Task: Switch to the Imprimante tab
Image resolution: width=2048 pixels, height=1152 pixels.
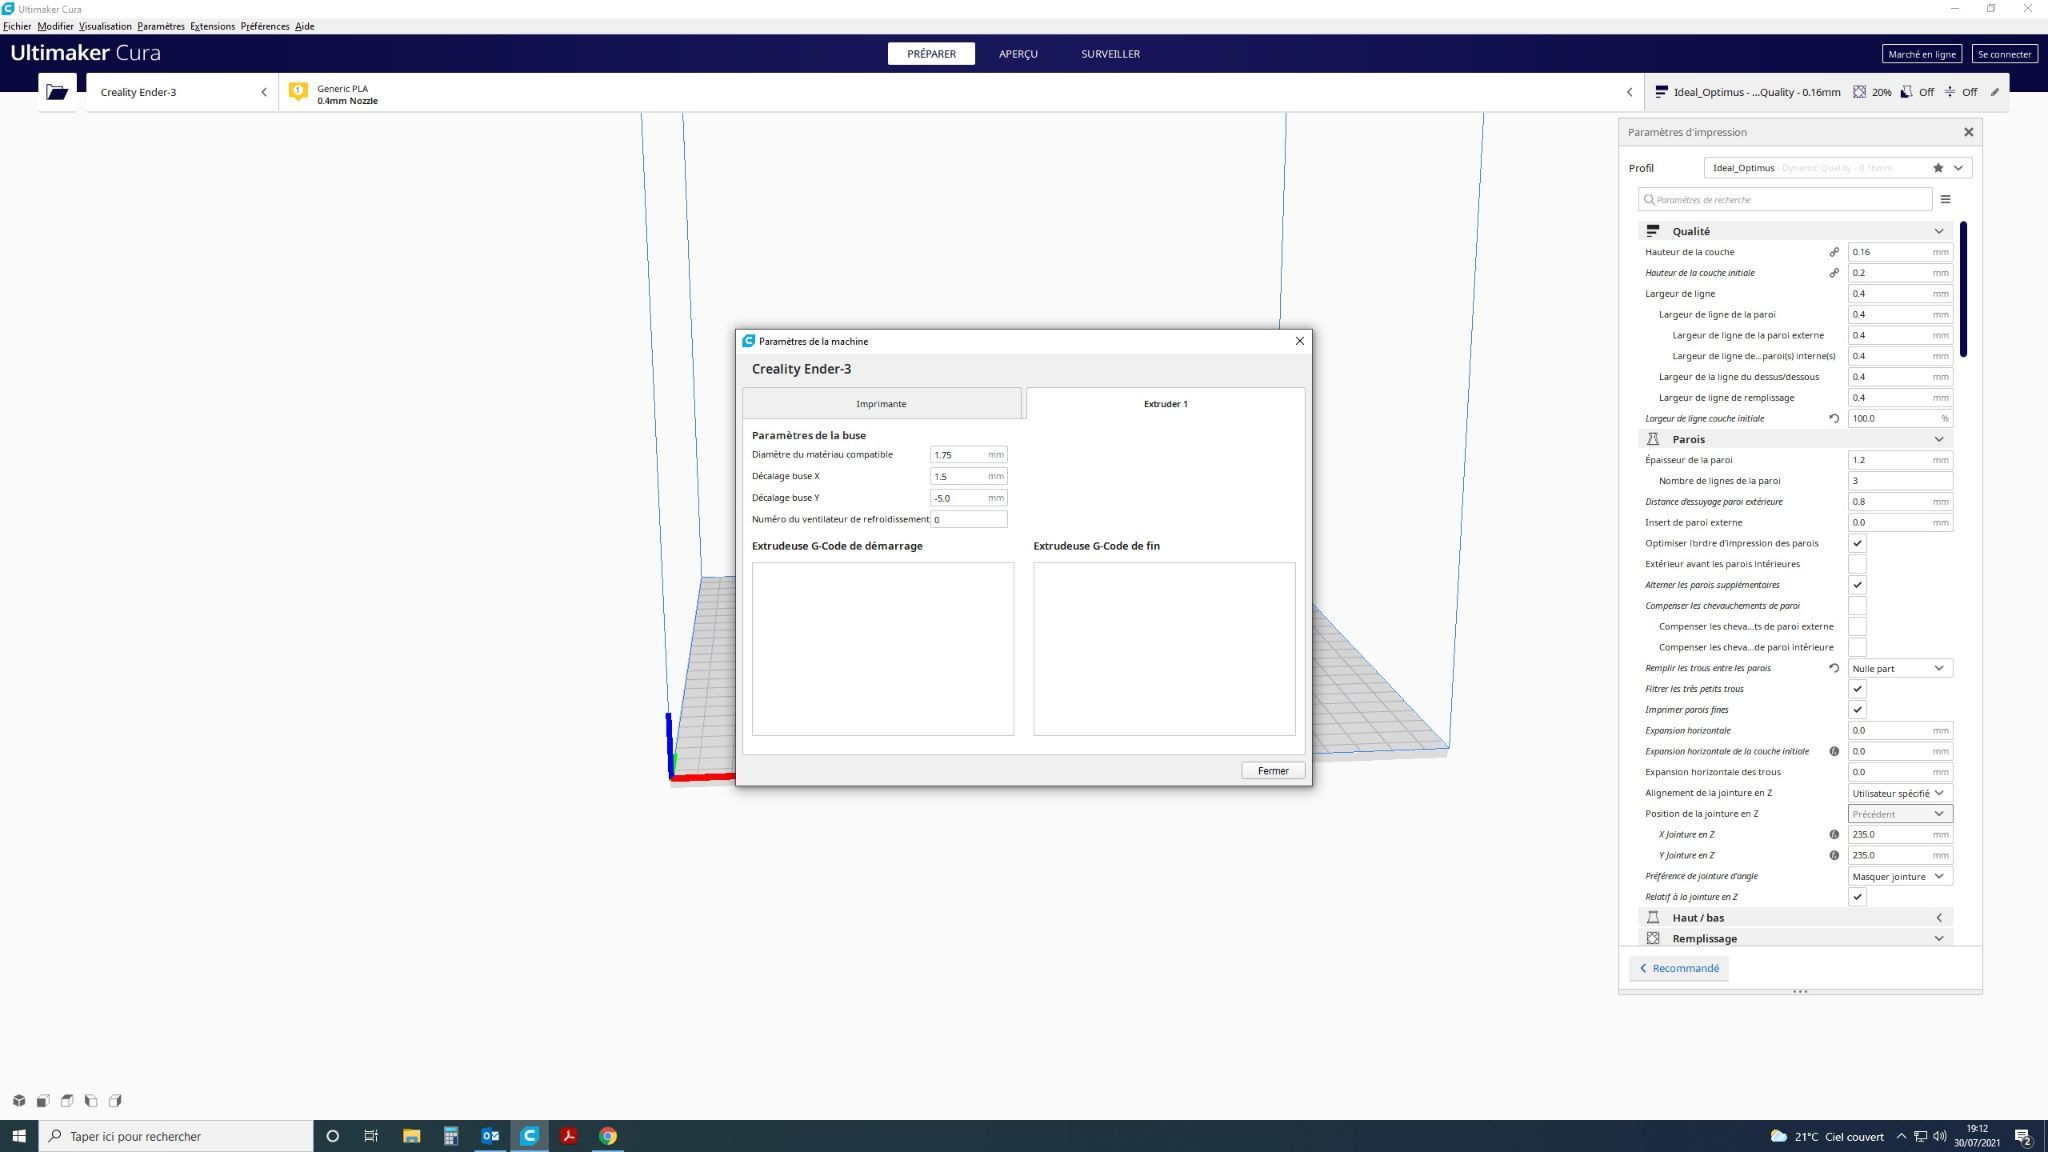Action: [x=881, y=404]
